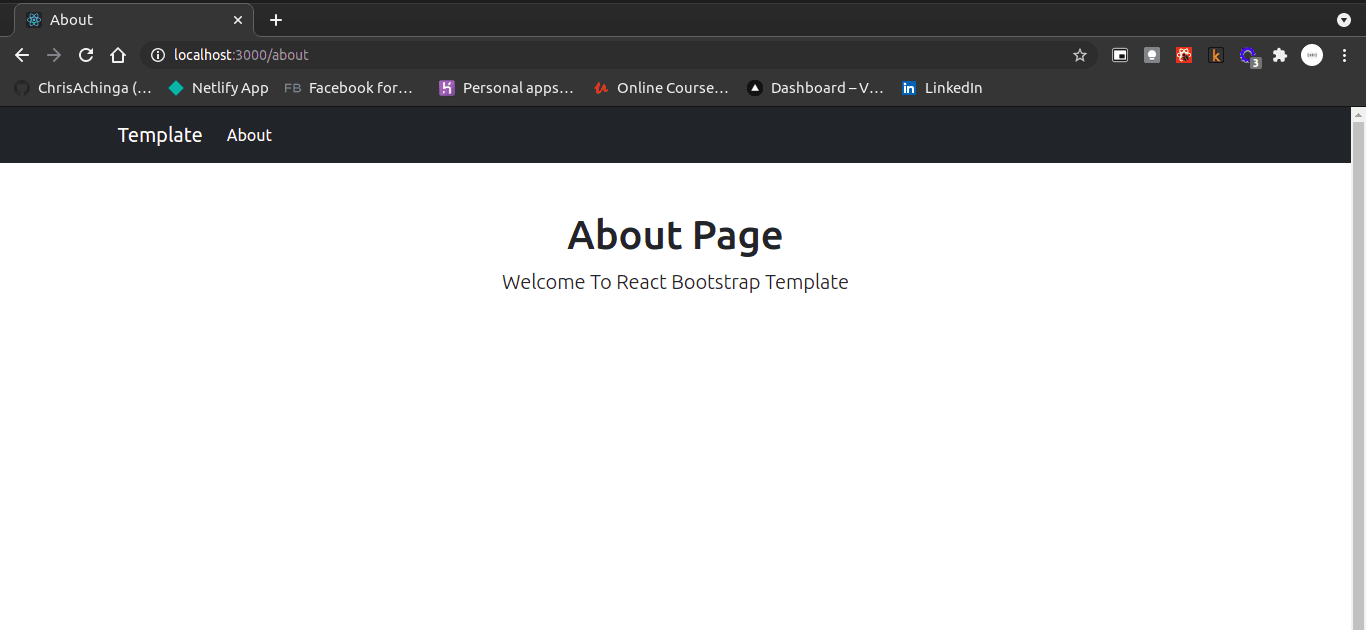Click the scrollbar up arrow
Screen dimensions: 1366x630
point(1358,114)
